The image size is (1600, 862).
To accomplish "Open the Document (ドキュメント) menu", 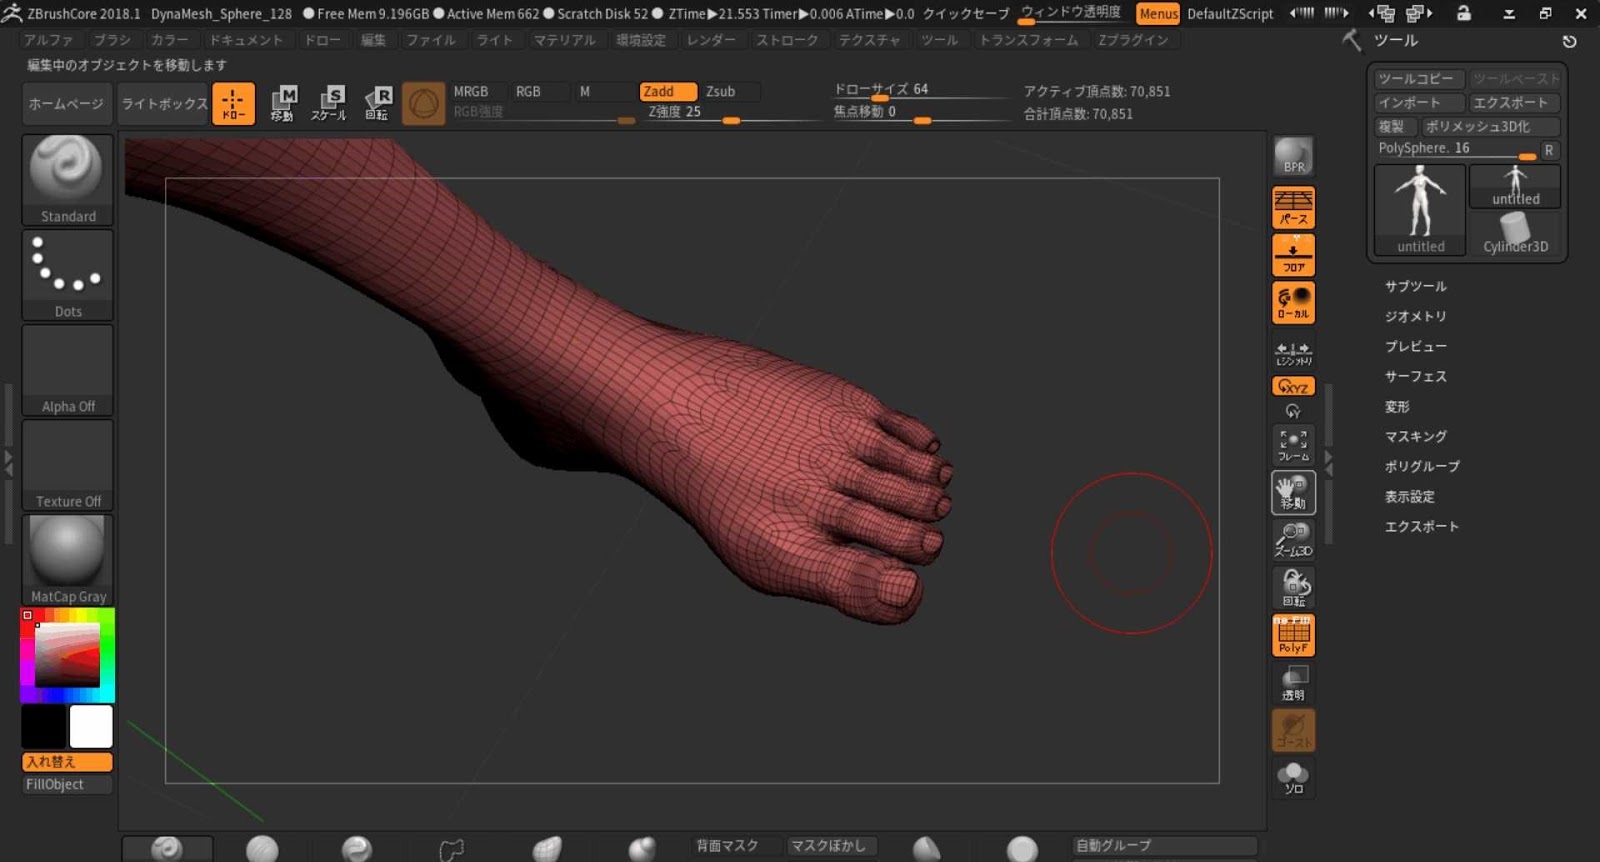I will (x=246, y=40).
